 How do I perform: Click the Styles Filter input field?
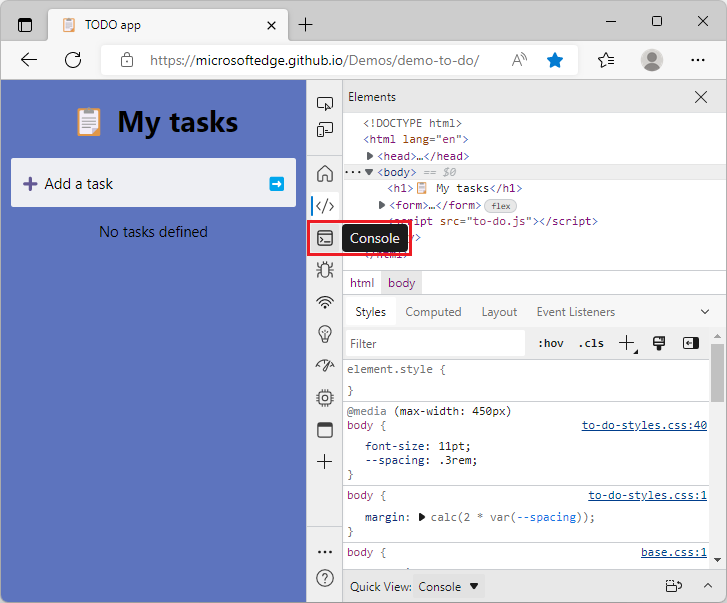coord(435,343)
